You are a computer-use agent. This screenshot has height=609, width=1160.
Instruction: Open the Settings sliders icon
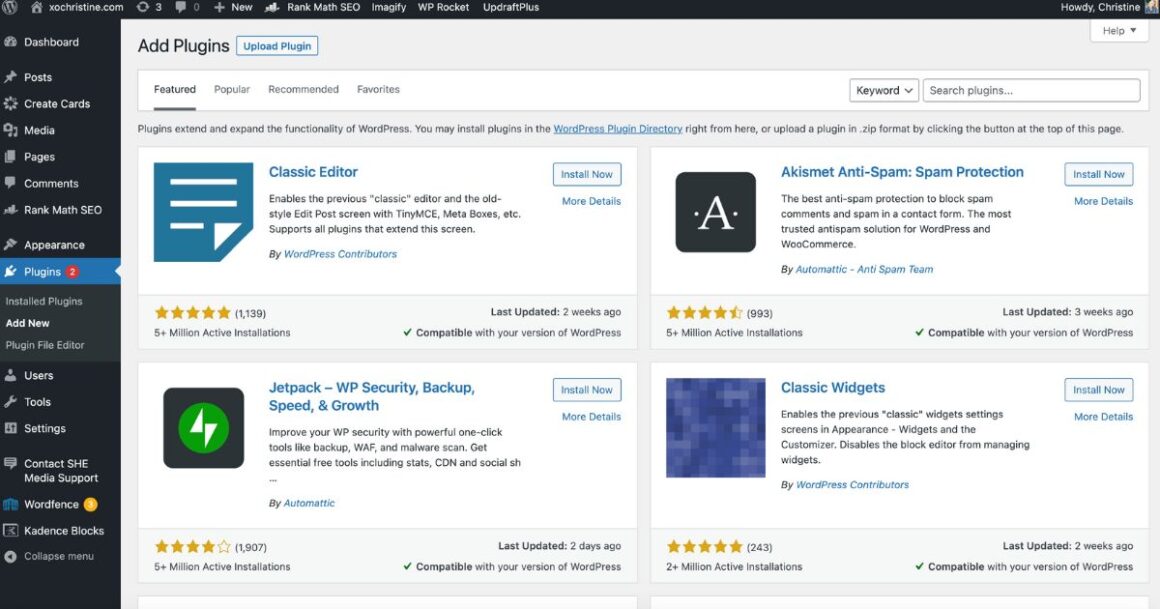pos(10,428)
